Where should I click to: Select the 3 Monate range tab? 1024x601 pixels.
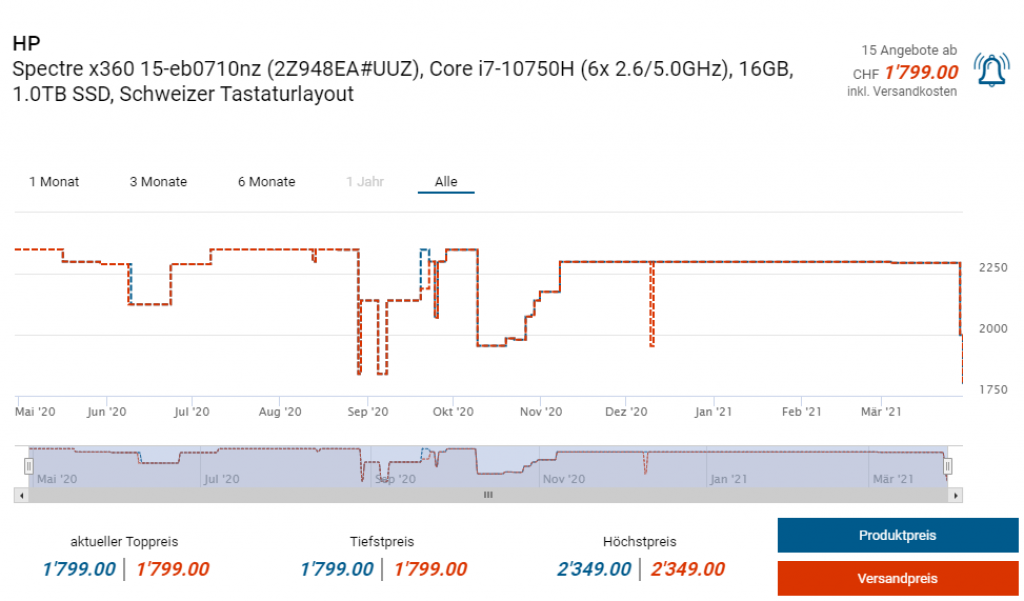click(158, 182)
